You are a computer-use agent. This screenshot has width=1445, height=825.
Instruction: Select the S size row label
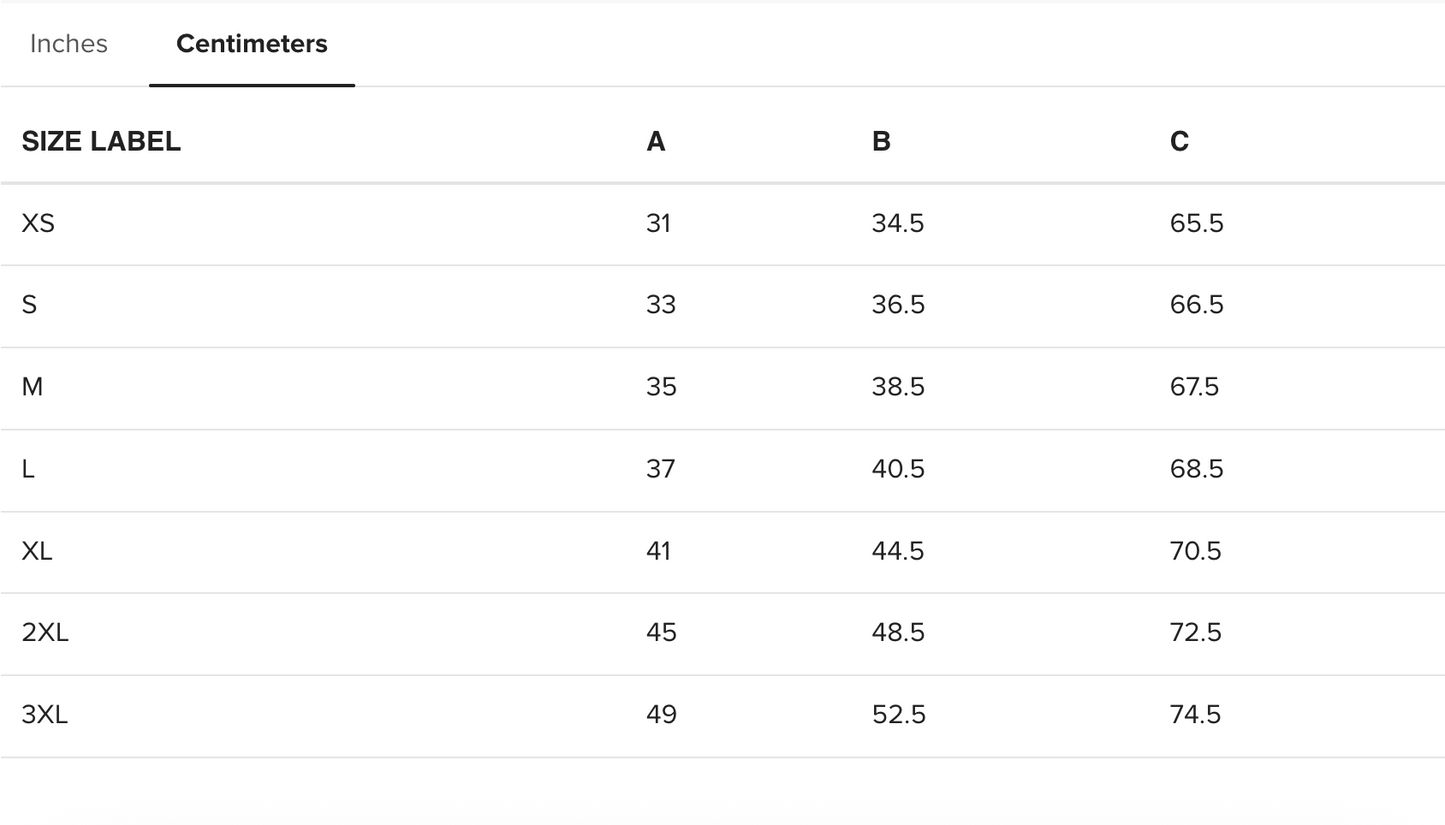pos(30,305)
